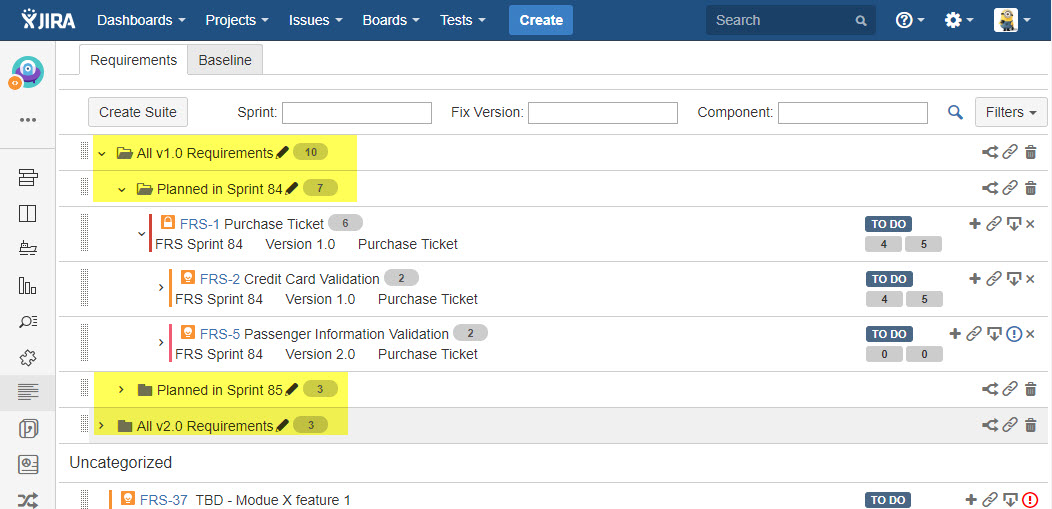Edit the Planned in Sprint 85 suite name

pyautogui.click(x=292, y=389)
